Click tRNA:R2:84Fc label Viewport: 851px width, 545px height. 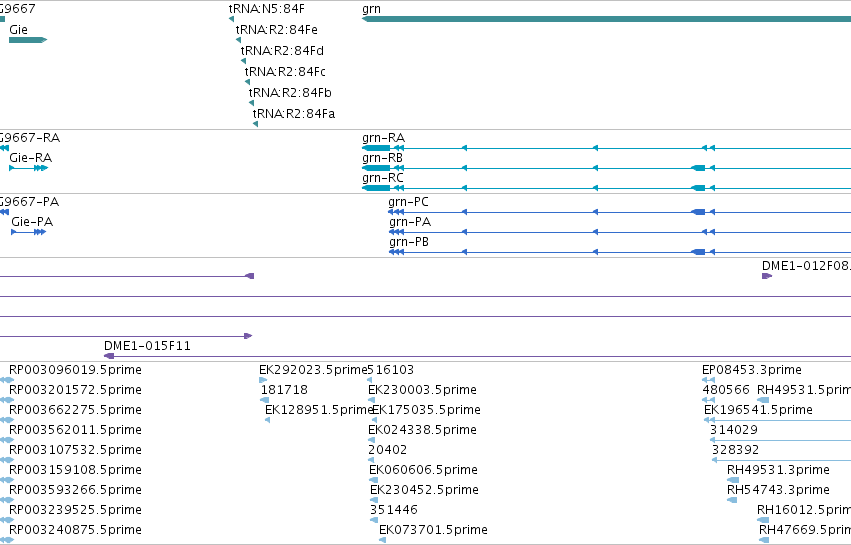tap(285, 72)
